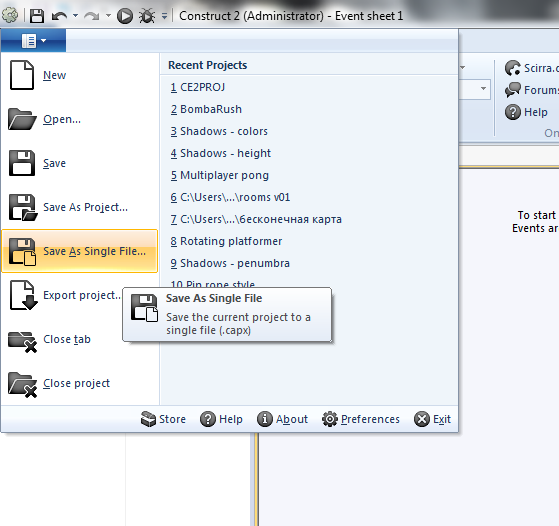Click the Save As Project icon
The width and height of the screenshot is (559, 526).
(23, 207)
